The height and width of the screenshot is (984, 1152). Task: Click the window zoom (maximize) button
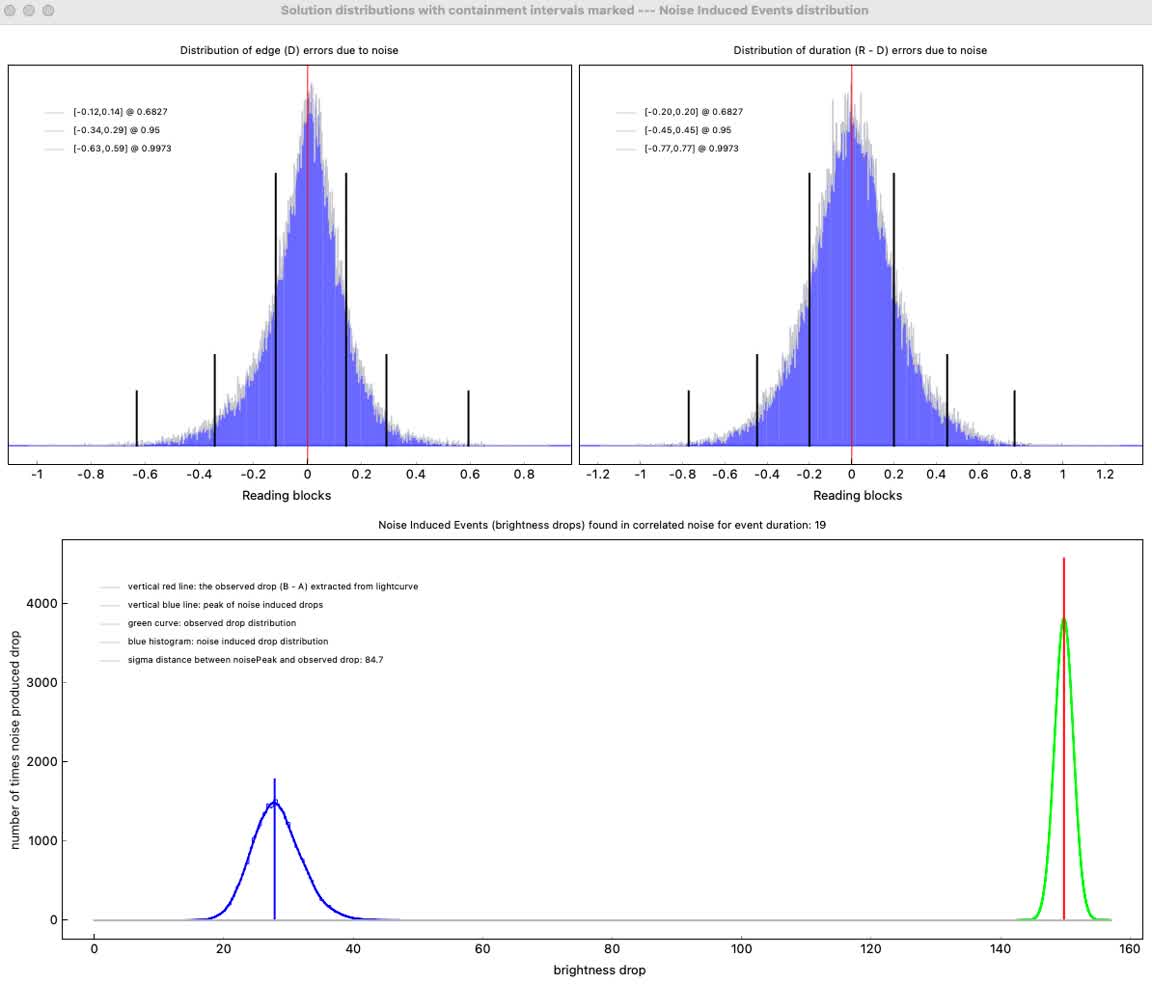(x=48, y=10)
